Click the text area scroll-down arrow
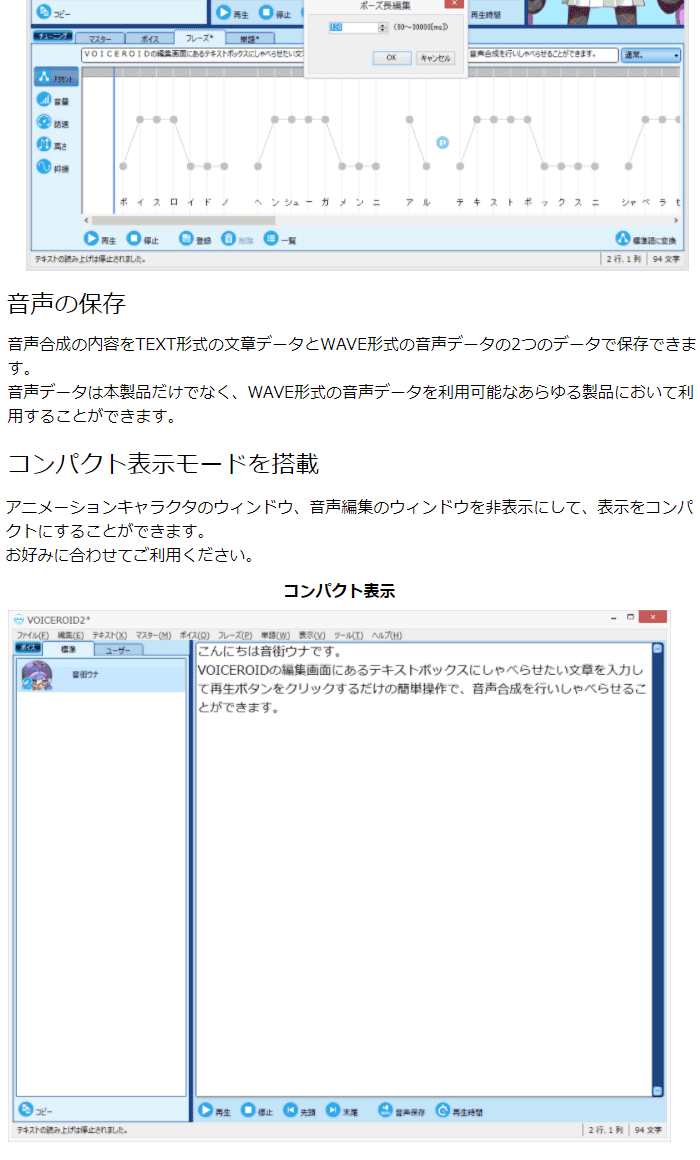This screenshot has height=1160, width=700. pyautogui.click(x=658, y=1090)
